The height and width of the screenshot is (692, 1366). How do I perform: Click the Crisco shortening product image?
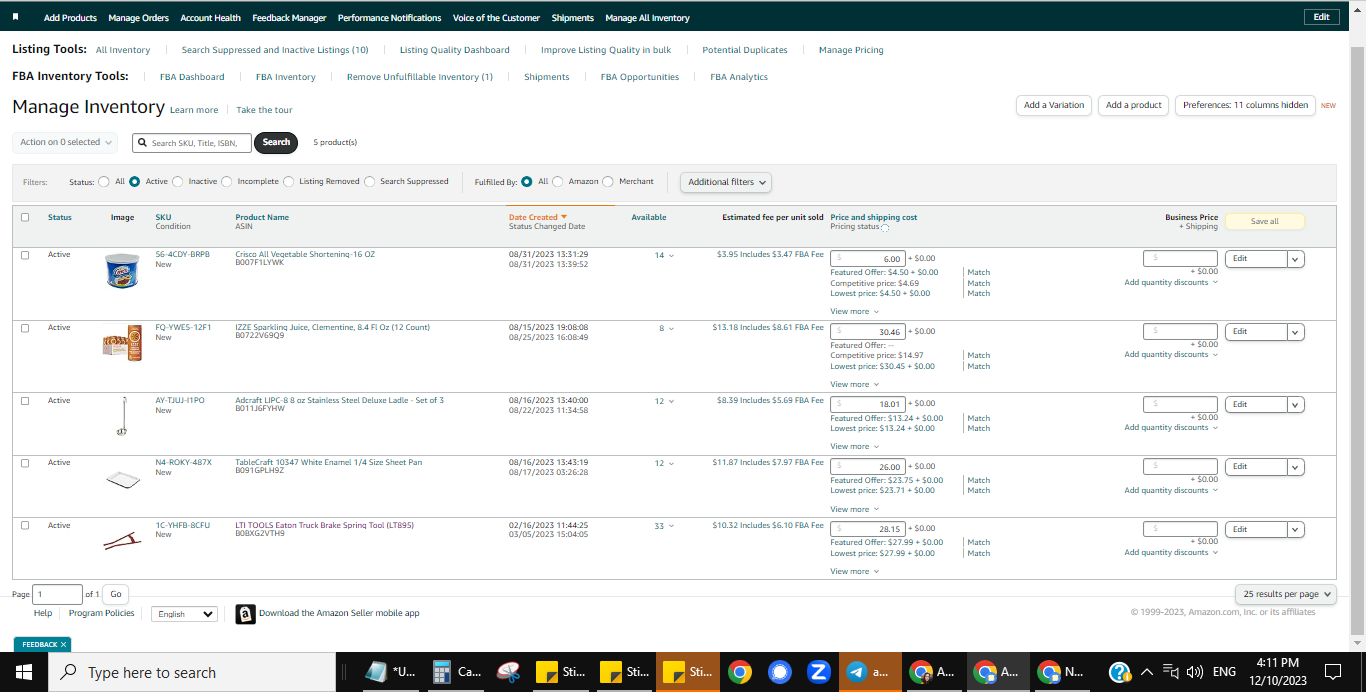pos(121,271)
